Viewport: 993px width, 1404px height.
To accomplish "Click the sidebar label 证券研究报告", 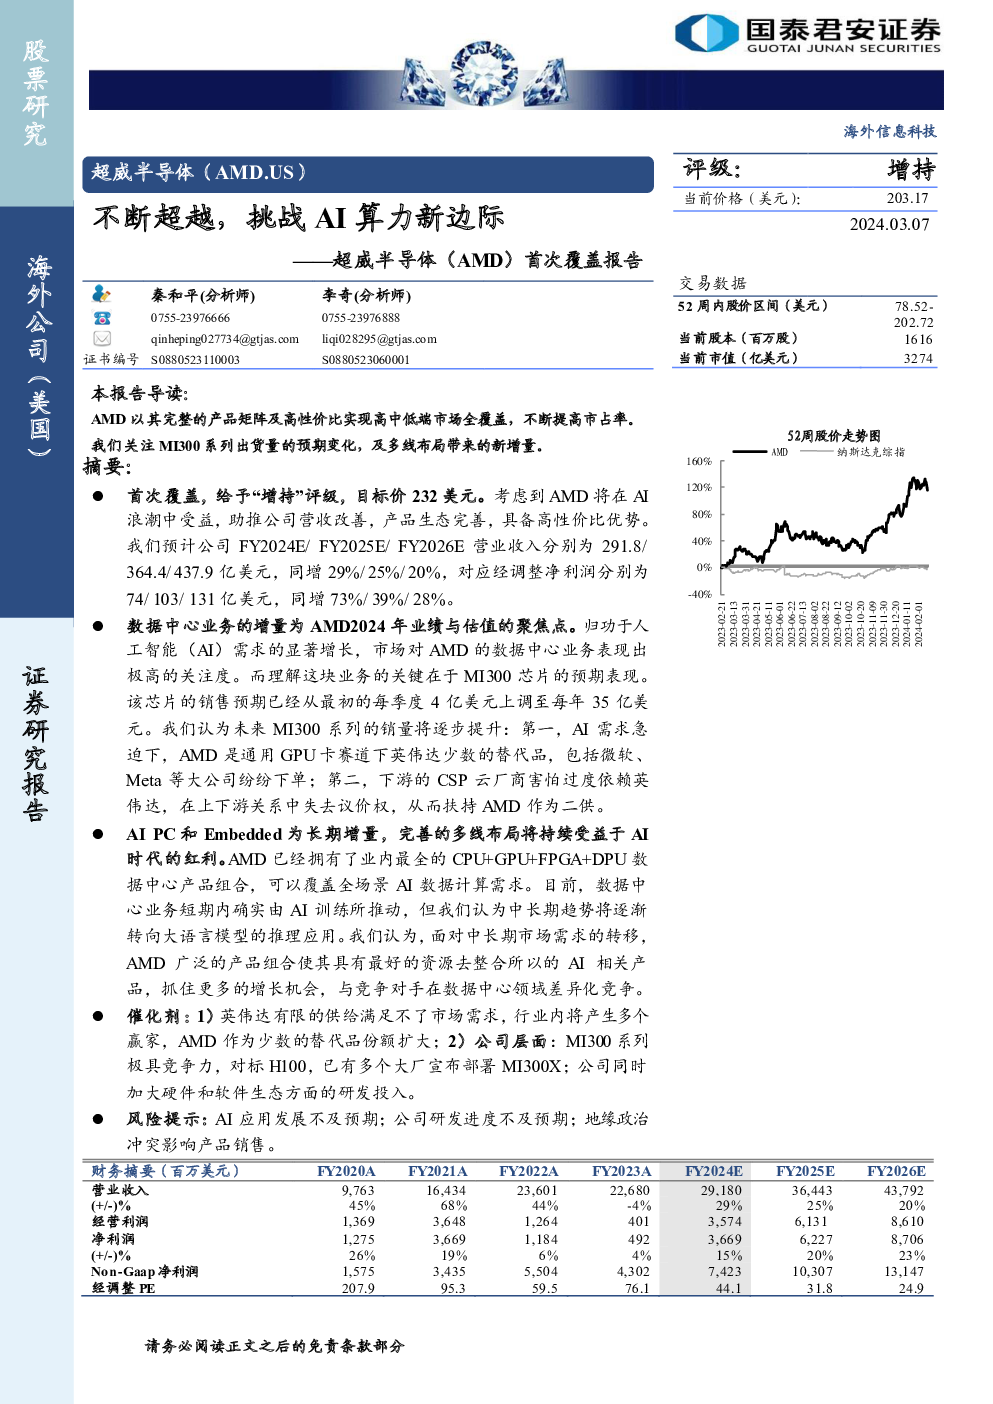I will [x=36, y=743].
